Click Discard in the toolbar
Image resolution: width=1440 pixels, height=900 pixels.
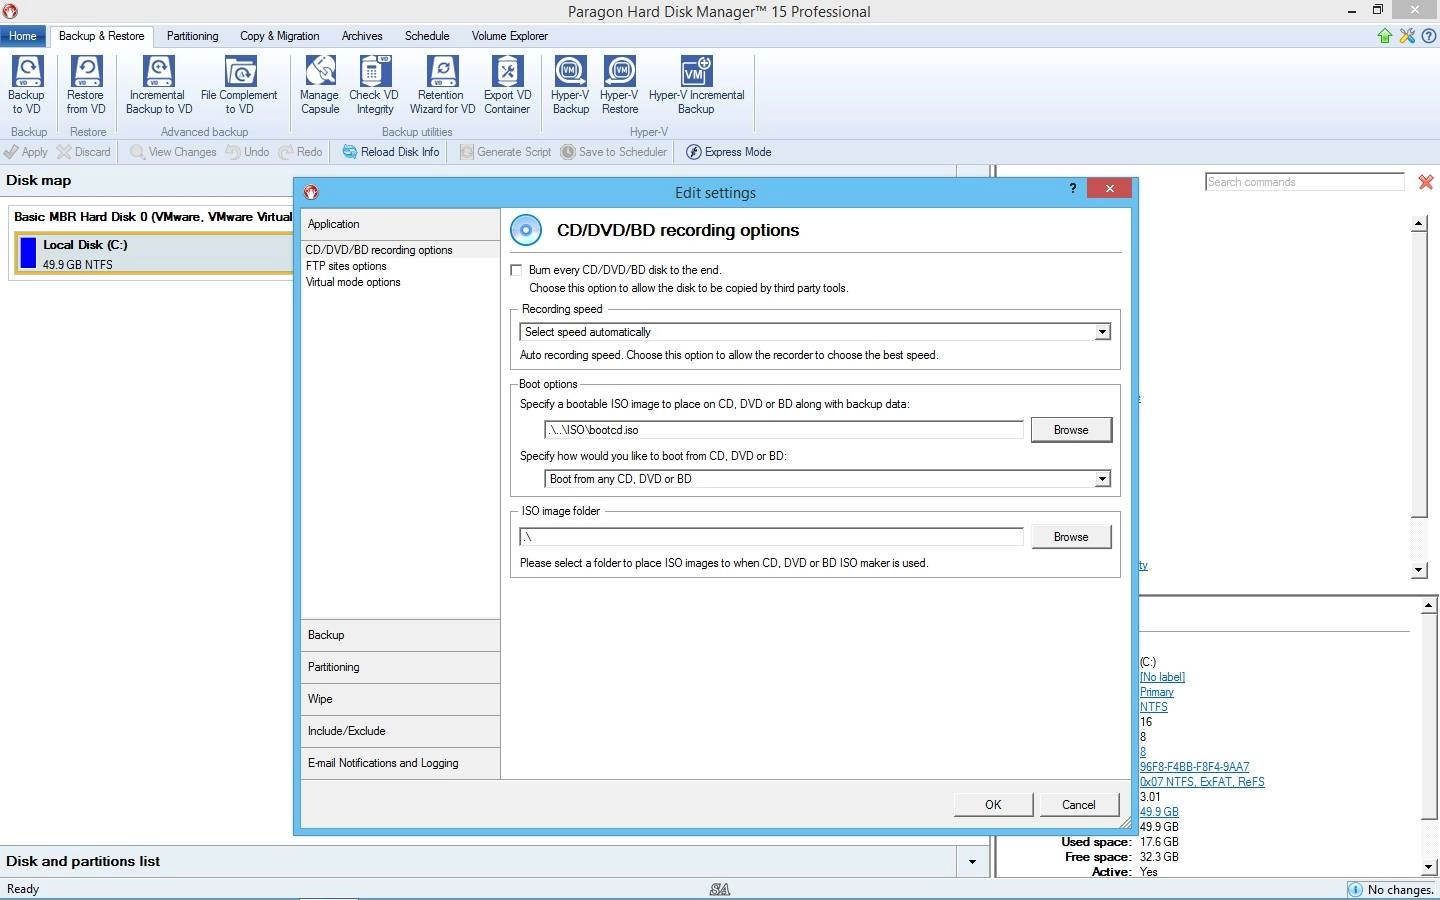[83, 152]
